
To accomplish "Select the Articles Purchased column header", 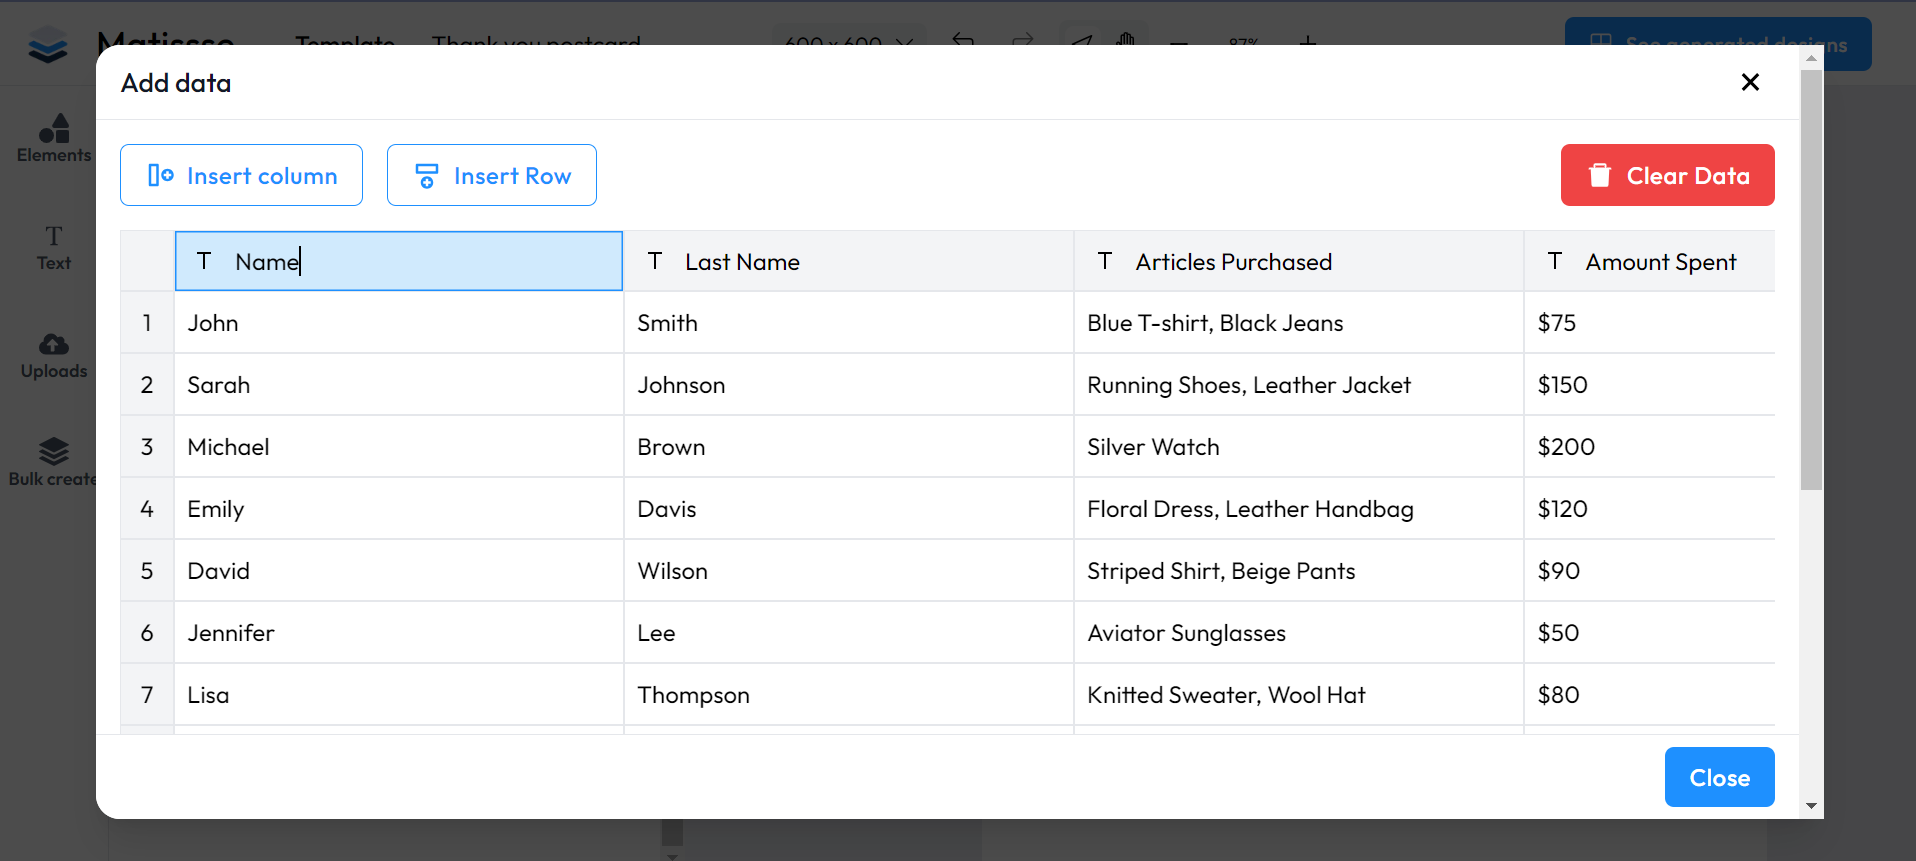I will tap(1299, 261).
